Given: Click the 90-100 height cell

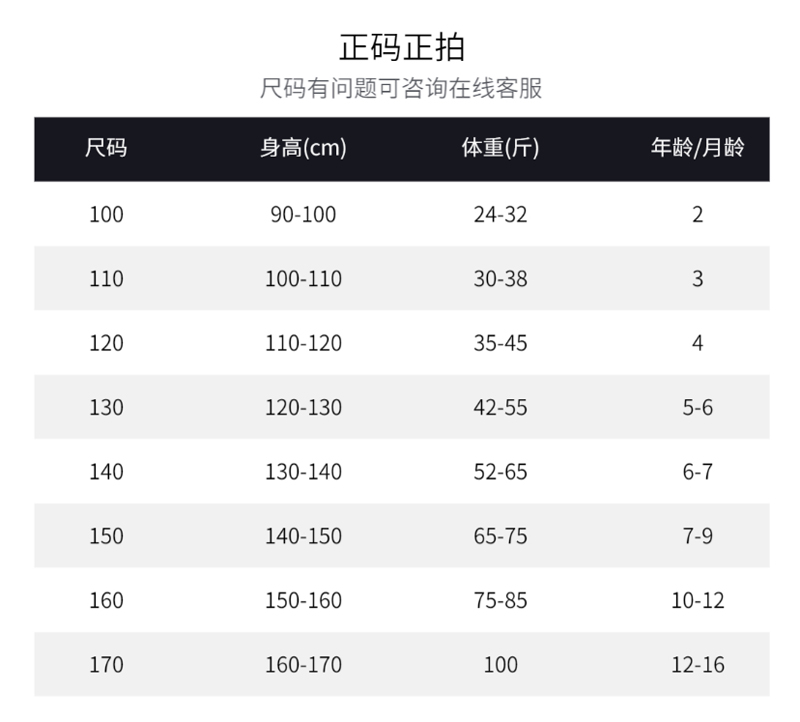Looking at the screenshot, I should tap(303, 214).
